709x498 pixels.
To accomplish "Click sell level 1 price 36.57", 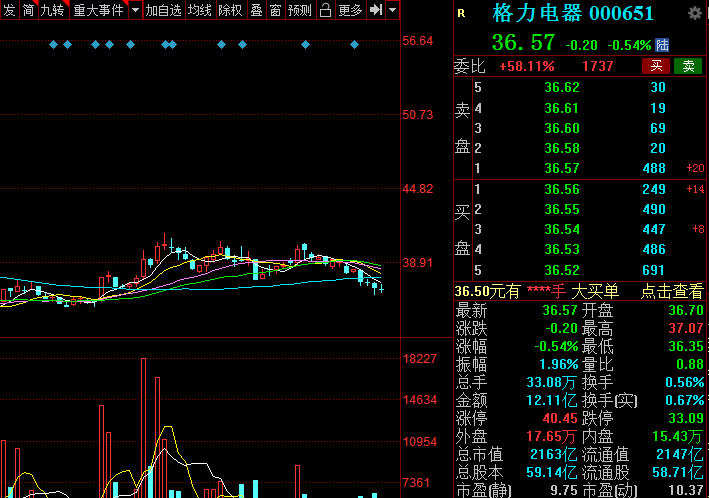I will click(562, 168).
